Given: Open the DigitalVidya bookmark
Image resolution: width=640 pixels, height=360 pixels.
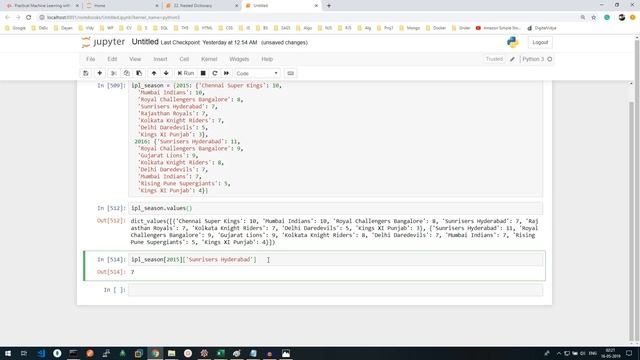Looking at the screenshot, I should (x=542, y=28).
